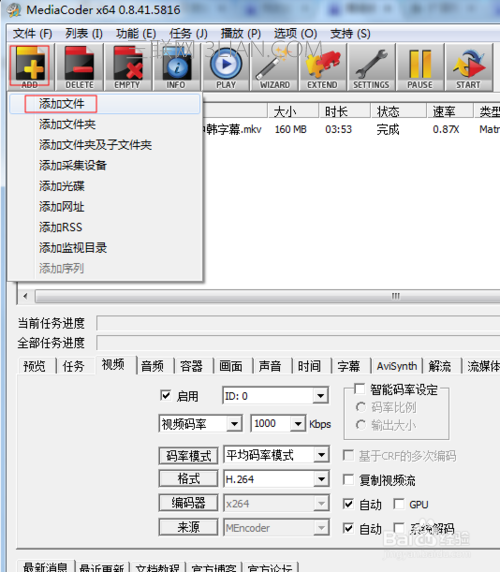Open the EXTEND puzzle icon

(x=323, y=67)
